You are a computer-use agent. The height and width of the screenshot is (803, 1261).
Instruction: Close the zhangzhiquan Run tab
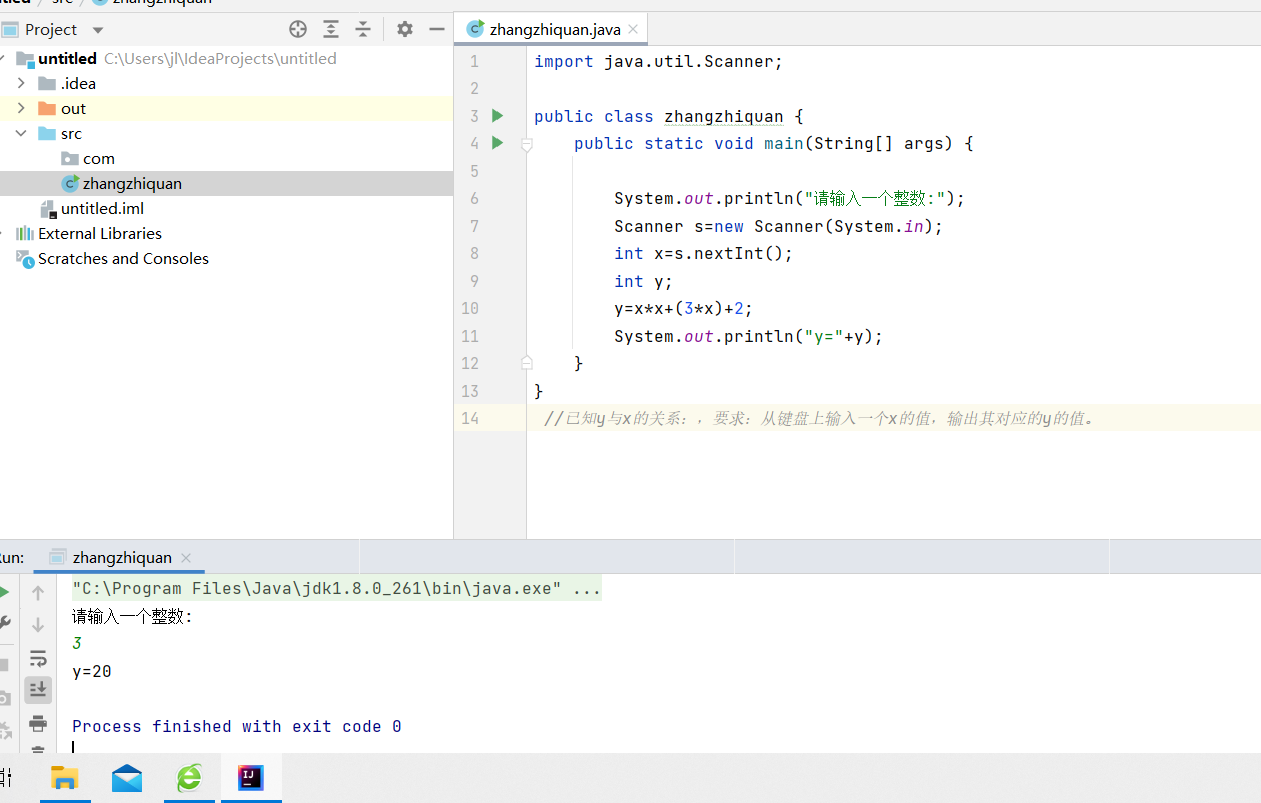point(186,558)
